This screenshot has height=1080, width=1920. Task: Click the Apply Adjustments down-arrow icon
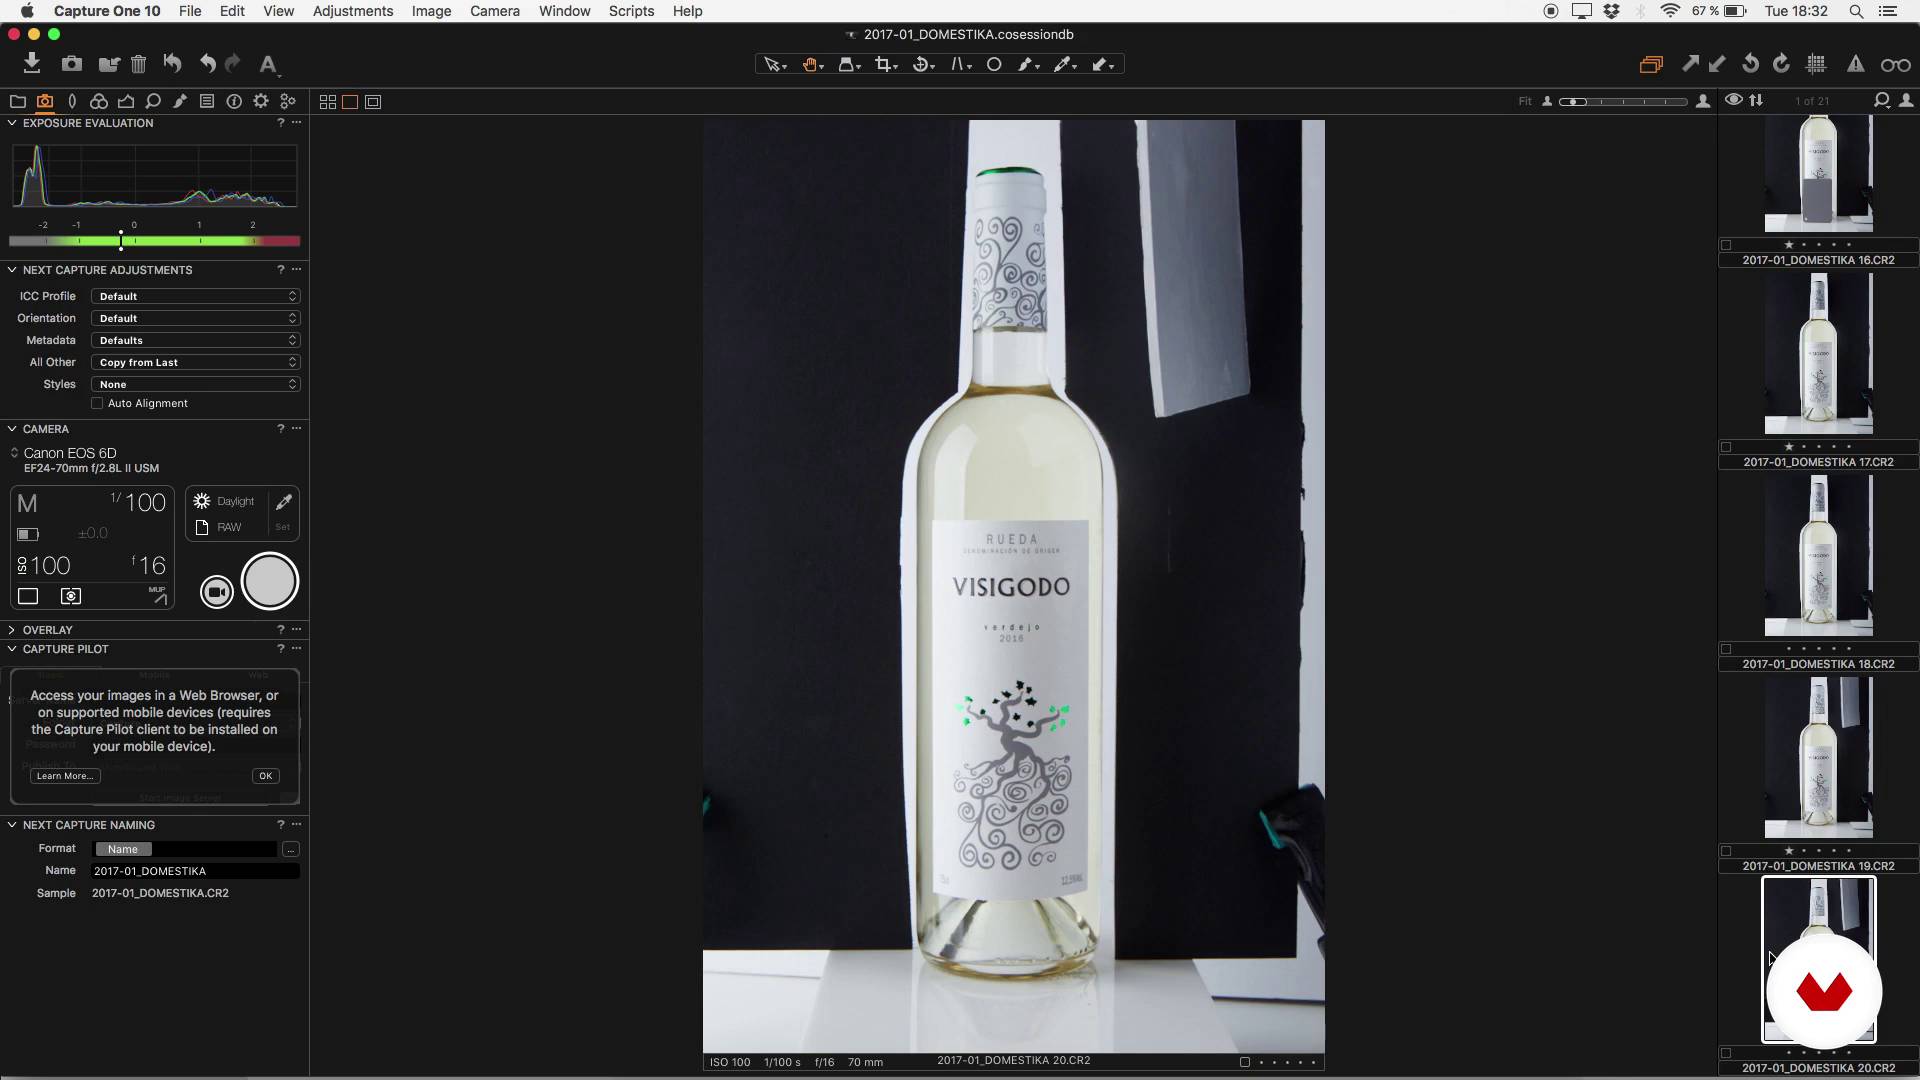(1717, 64)
